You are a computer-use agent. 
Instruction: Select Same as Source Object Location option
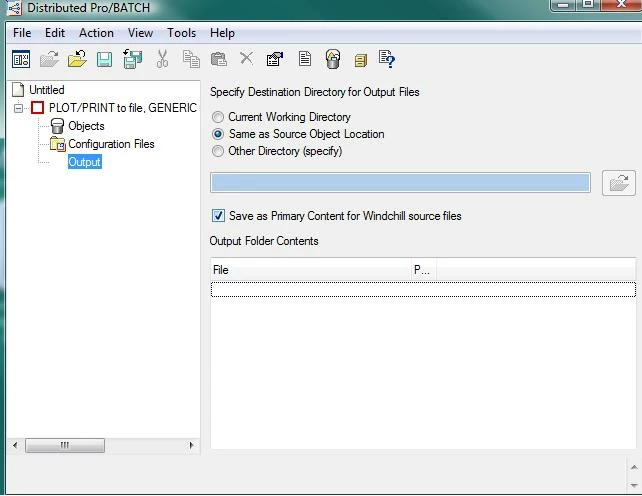[x=218, y=134]
